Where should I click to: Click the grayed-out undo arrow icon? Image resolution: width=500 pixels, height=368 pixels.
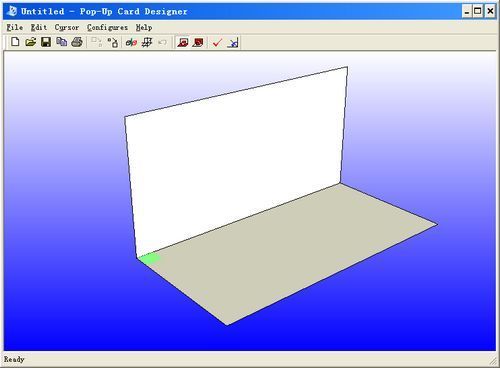click(162, 42)
